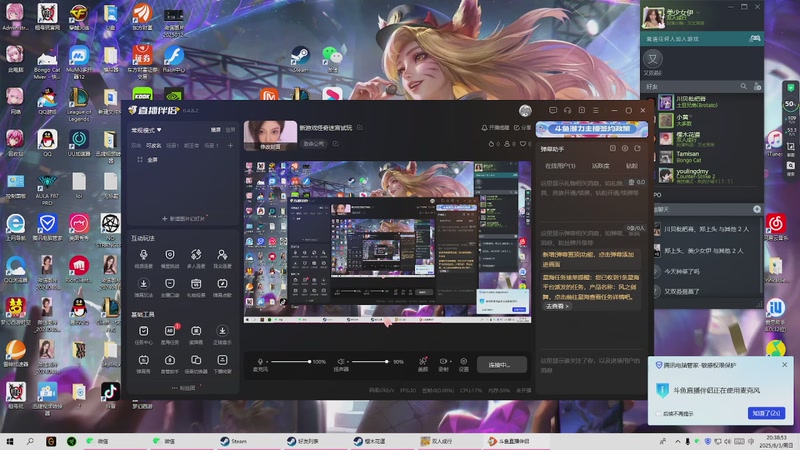
Task: Mute the 麦克风 microphone
Action: click(x=260, y=362)
